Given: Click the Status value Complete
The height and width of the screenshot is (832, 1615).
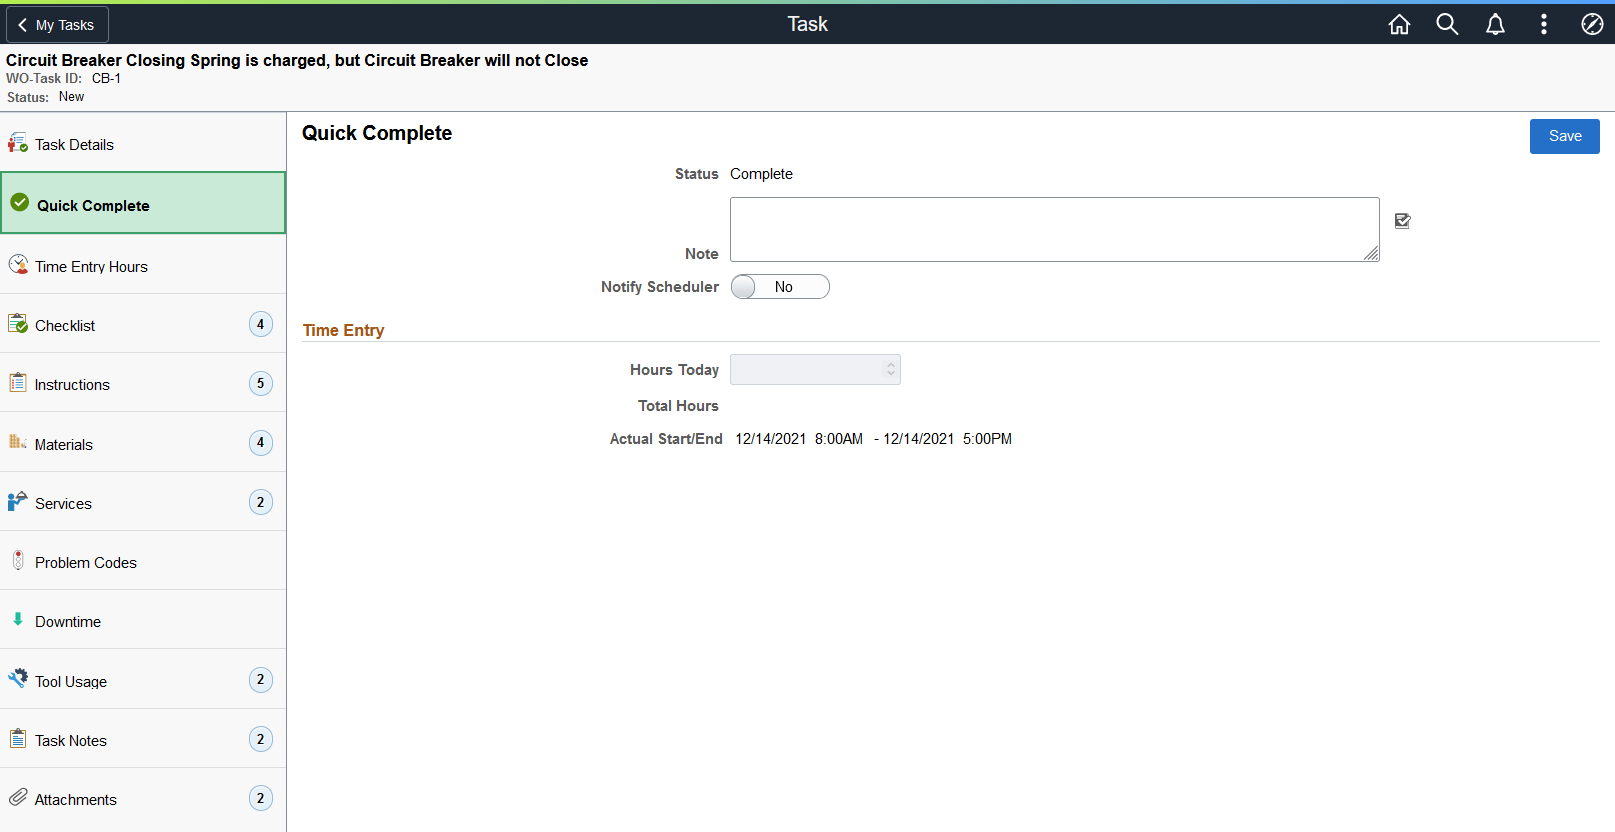Looking at the screenshot, I should [761, 174].
